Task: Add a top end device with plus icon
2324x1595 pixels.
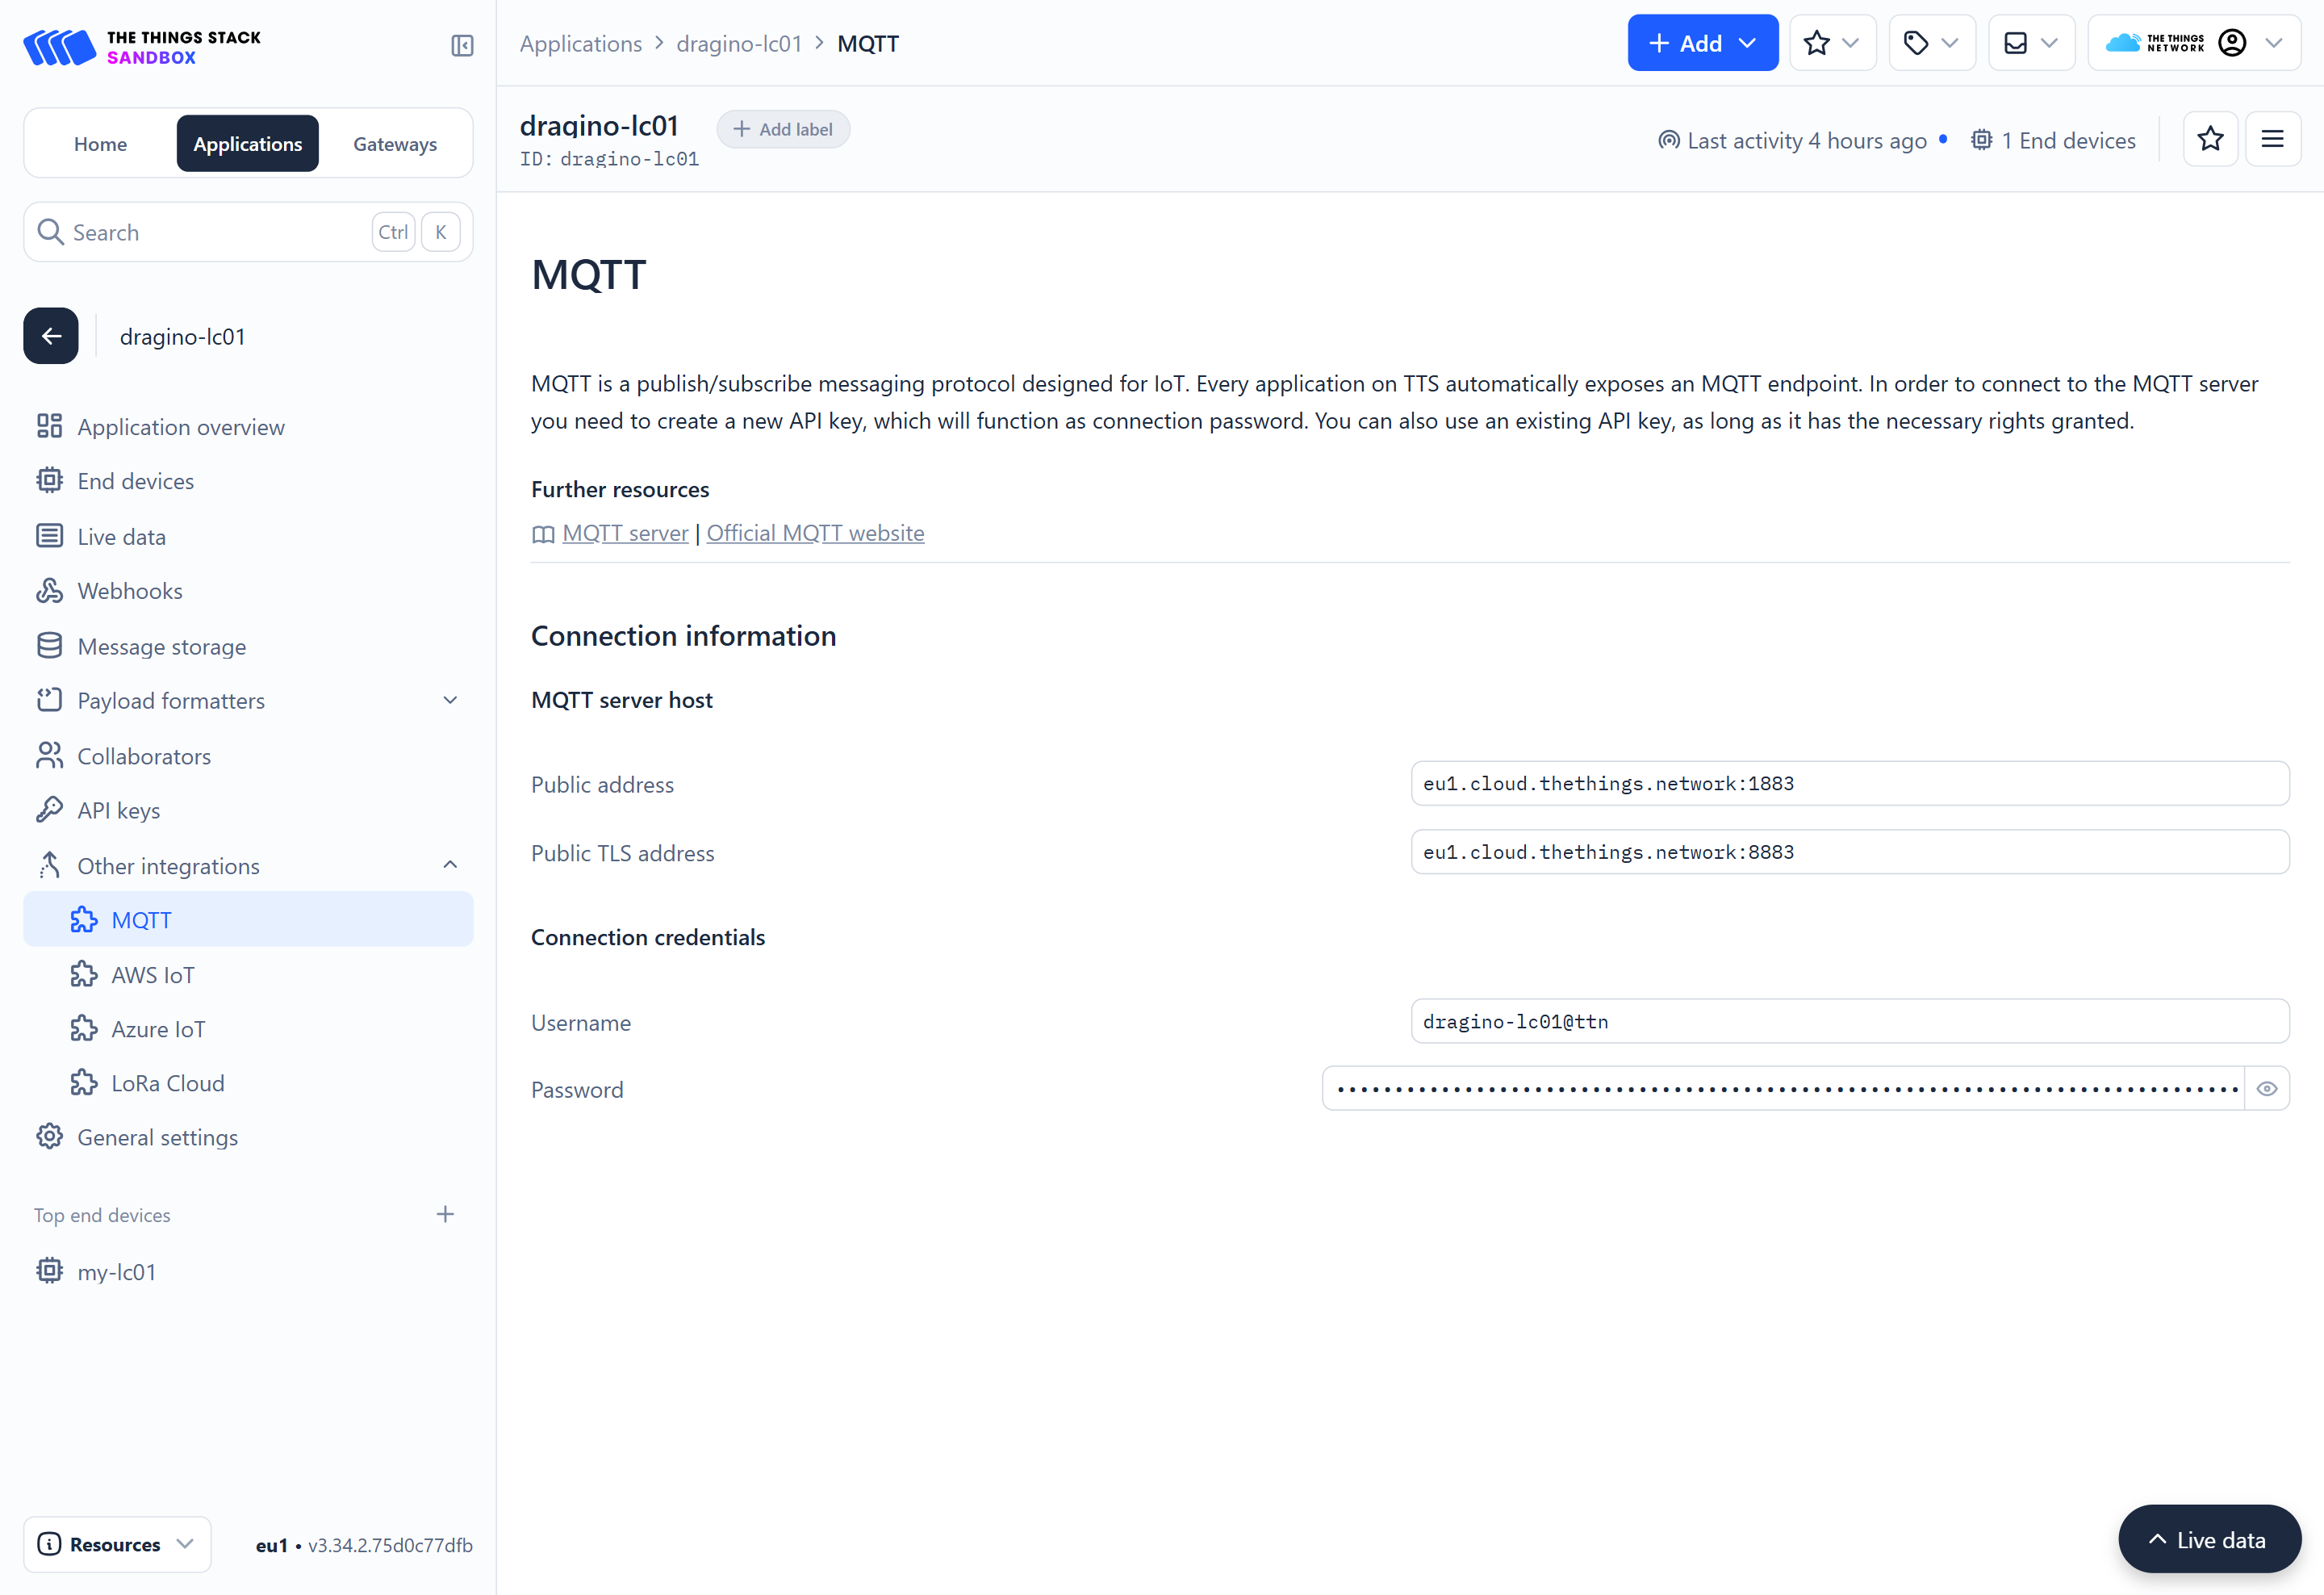Action: 446,1214
